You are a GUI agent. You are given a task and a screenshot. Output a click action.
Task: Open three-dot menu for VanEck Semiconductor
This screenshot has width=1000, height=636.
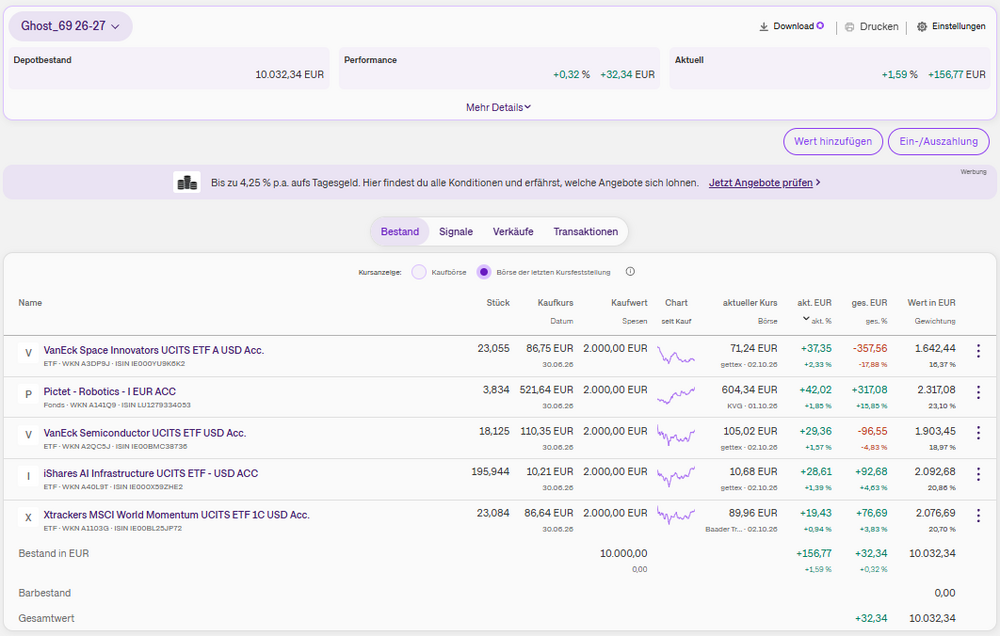tap(978, 433)
